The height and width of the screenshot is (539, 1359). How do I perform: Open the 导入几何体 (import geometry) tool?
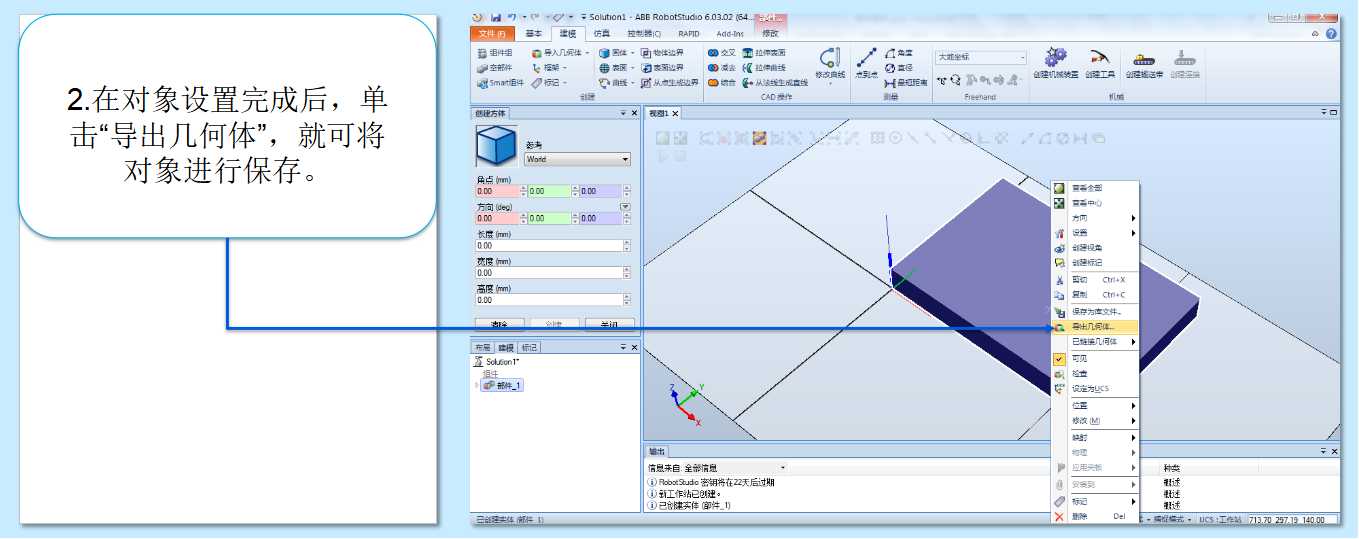pyautogui.click(x=559, y=53)
